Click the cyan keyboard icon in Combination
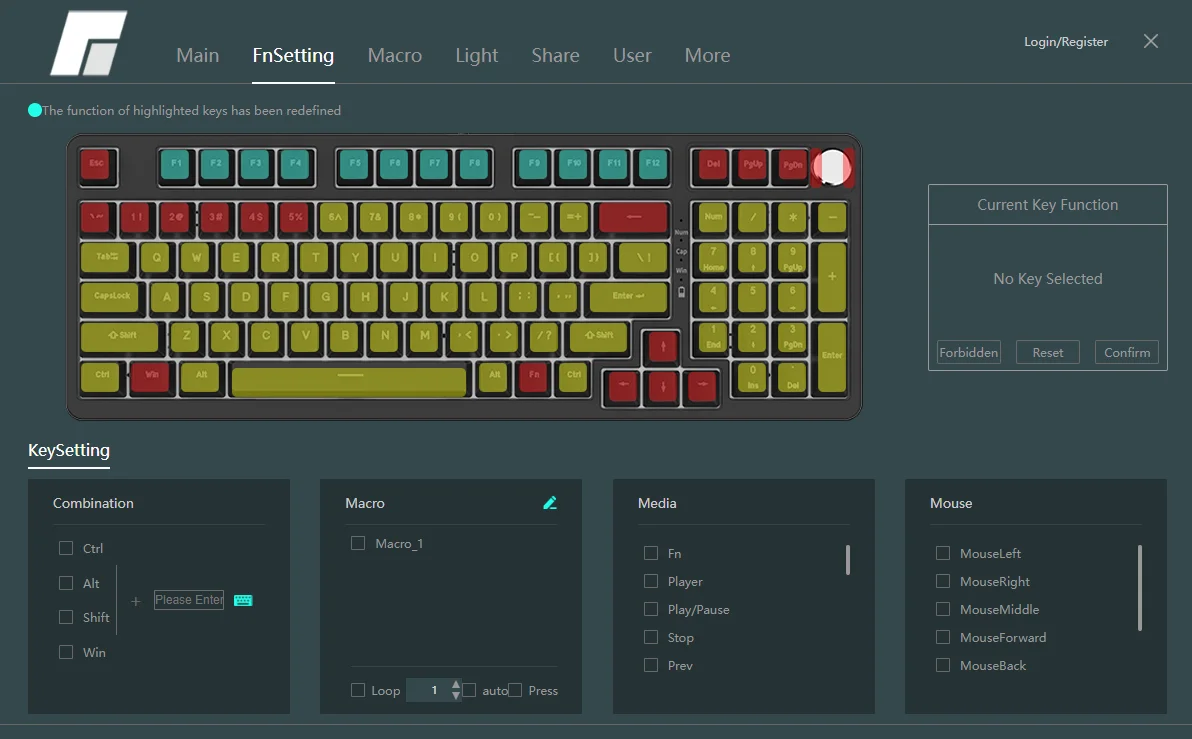This screenshot has width=1192, height=739. coord(243,600)
